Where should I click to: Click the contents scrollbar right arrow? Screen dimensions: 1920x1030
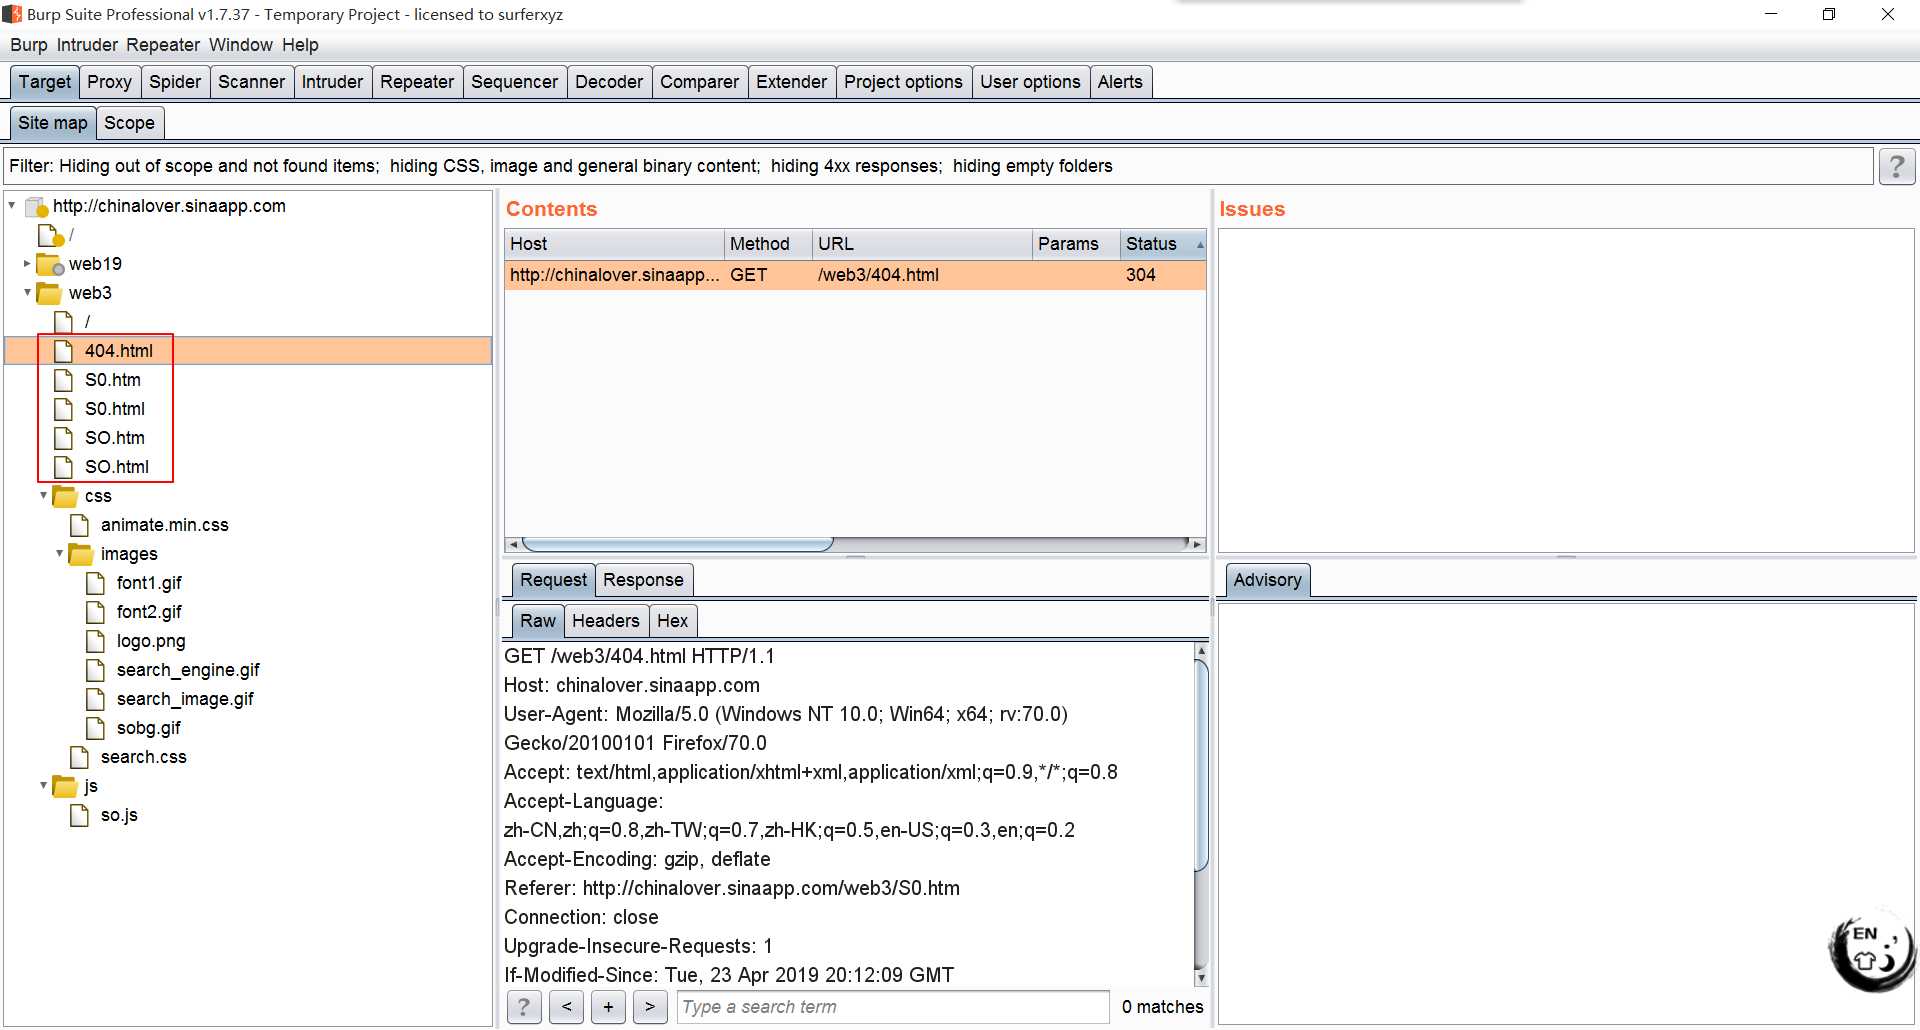tap(1198, 544)
